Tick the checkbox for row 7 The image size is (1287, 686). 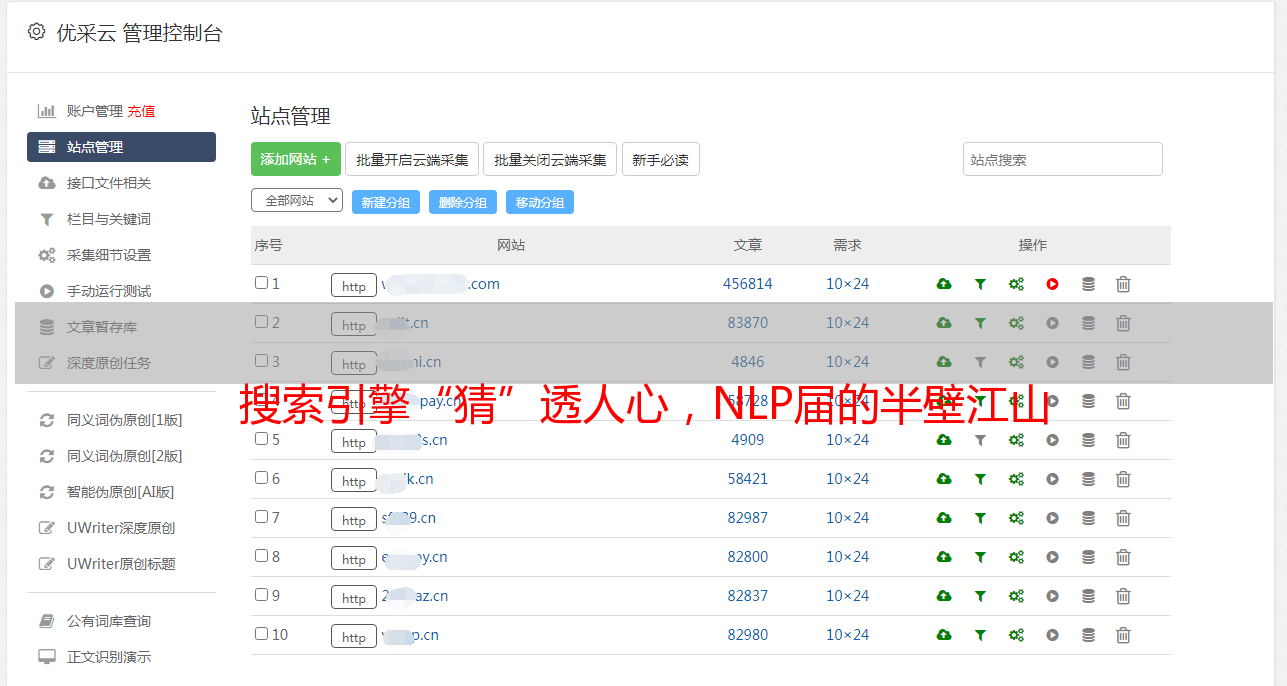pyautogui.click(x=261, y=517)
